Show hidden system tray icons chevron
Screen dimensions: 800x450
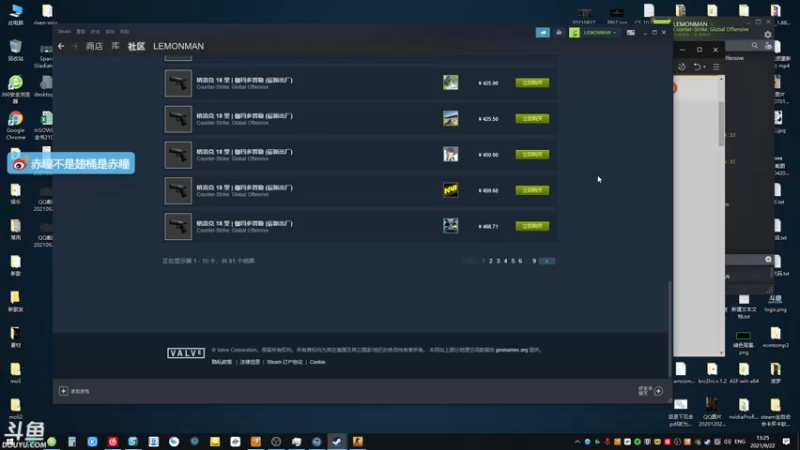click(x=577, y=442)
